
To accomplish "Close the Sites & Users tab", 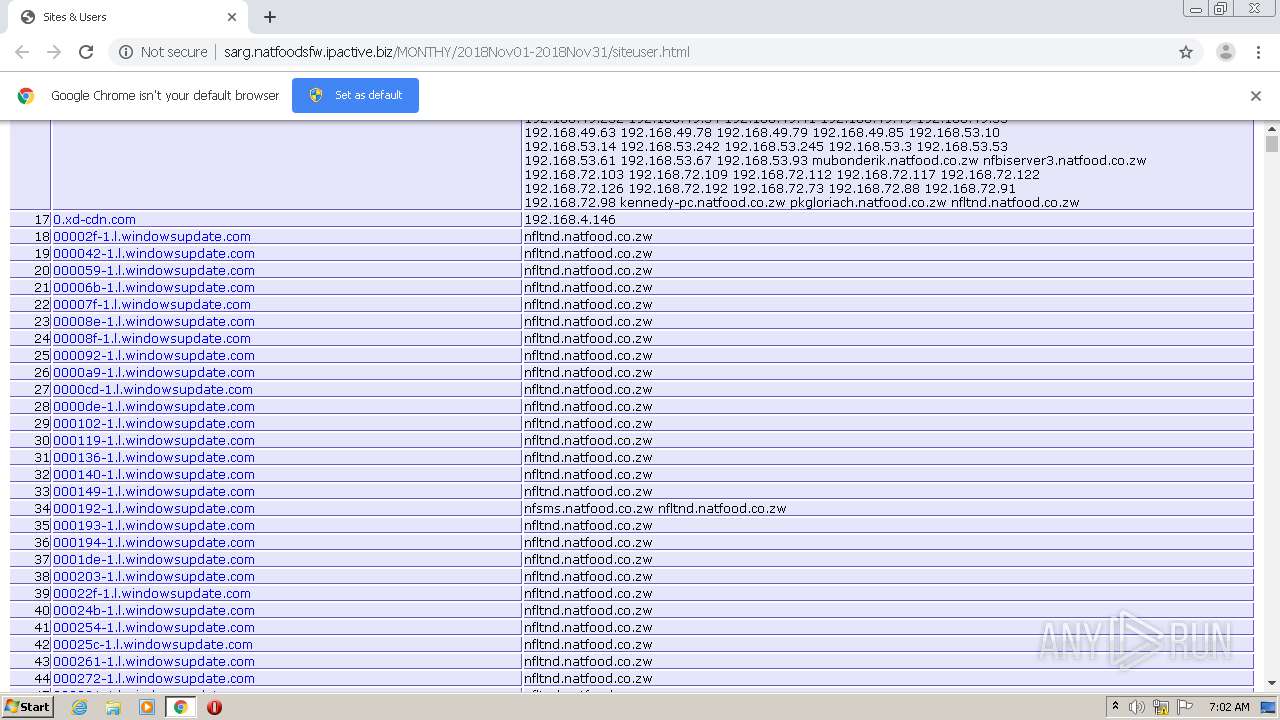I will [232, 17].
